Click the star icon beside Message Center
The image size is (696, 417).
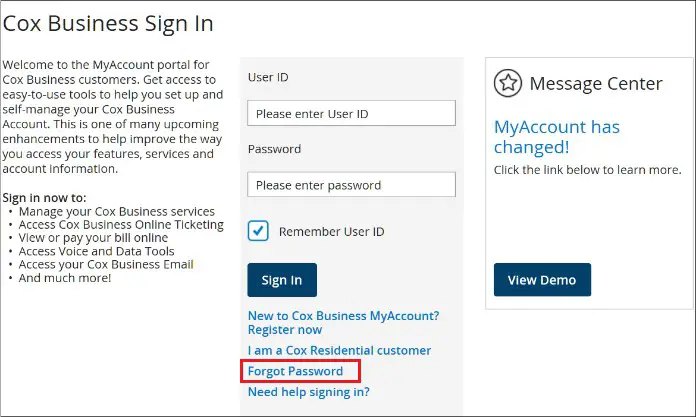coord(508,84)
